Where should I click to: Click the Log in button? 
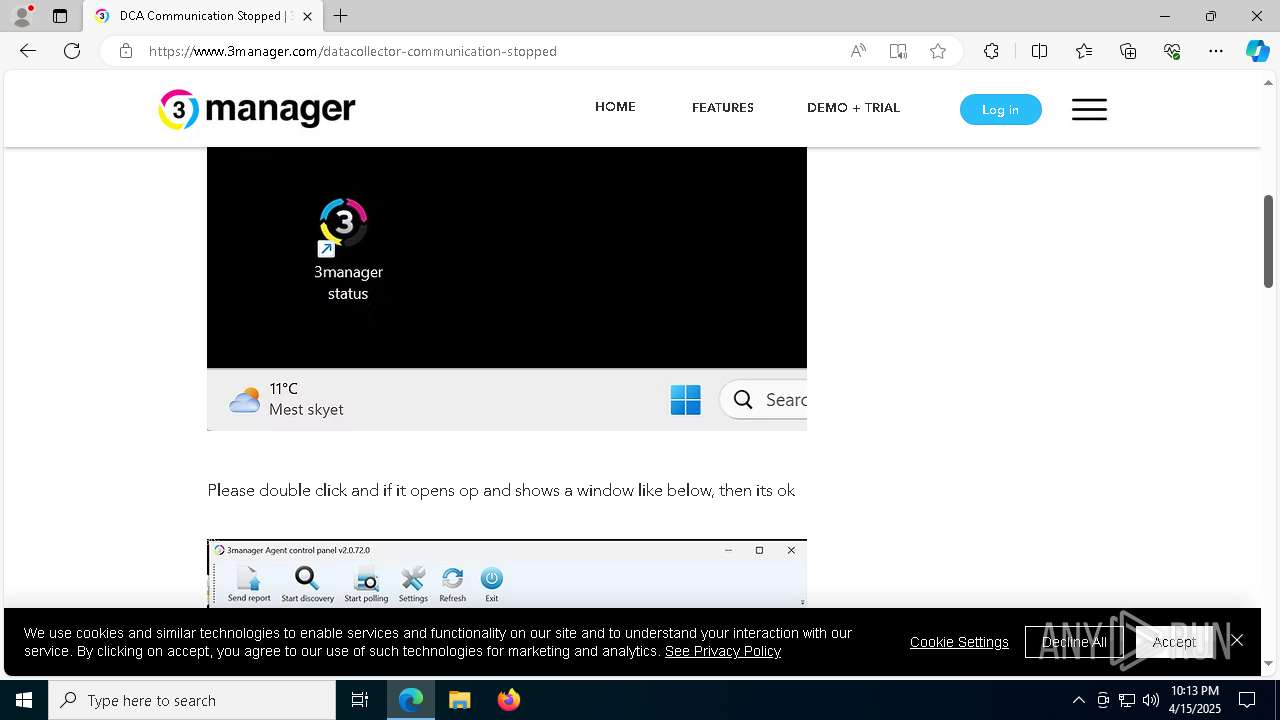point(1000,109)
